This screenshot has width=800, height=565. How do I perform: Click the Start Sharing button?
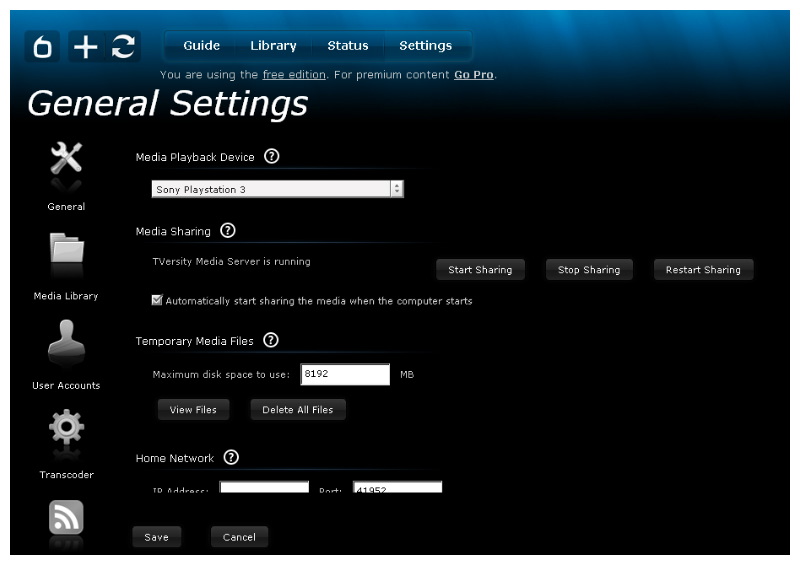(x=480, y=269)
